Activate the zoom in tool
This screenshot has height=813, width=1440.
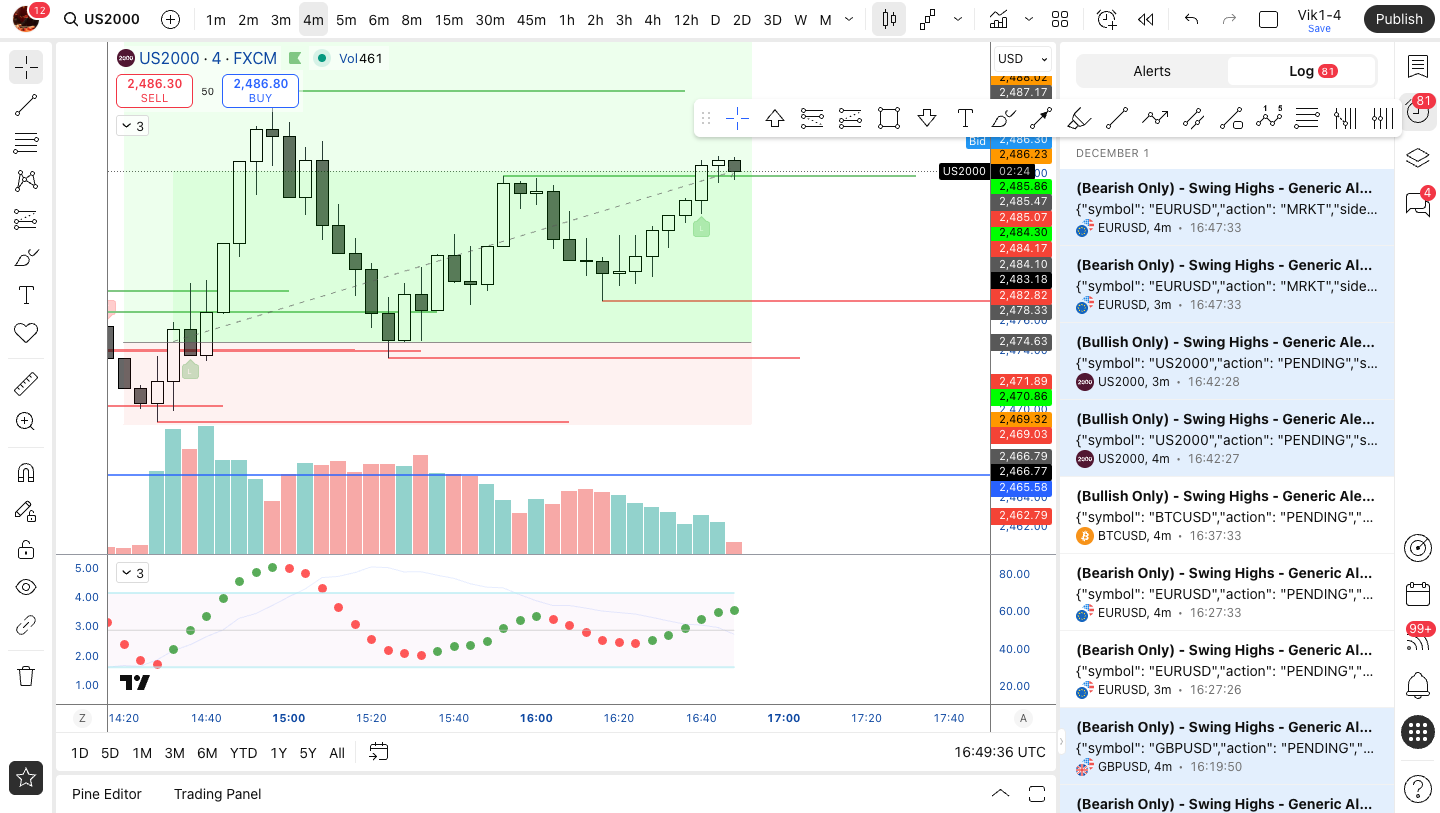click(x=26, y=422)
